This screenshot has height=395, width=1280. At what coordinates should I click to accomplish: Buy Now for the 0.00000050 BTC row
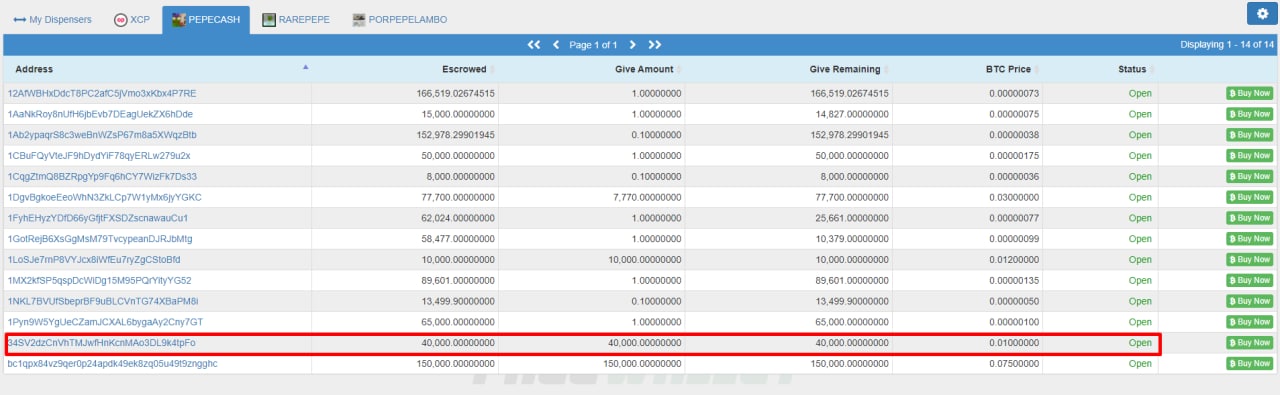coord(1250,301)
